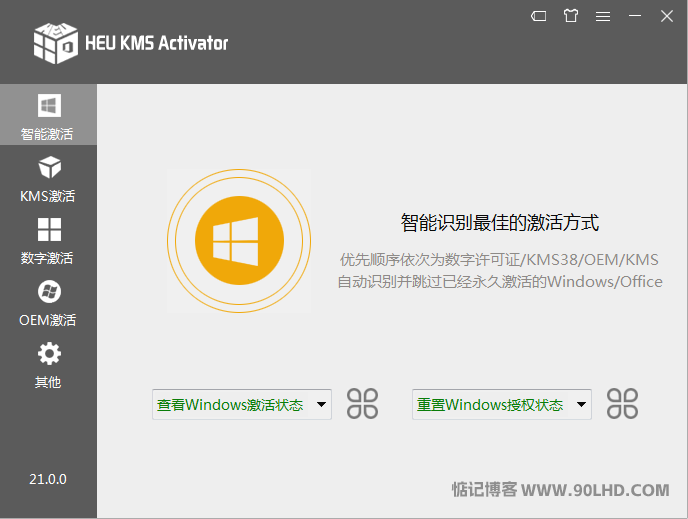Click the heading 智能识别最佳的激活方式

click(500, 222)
